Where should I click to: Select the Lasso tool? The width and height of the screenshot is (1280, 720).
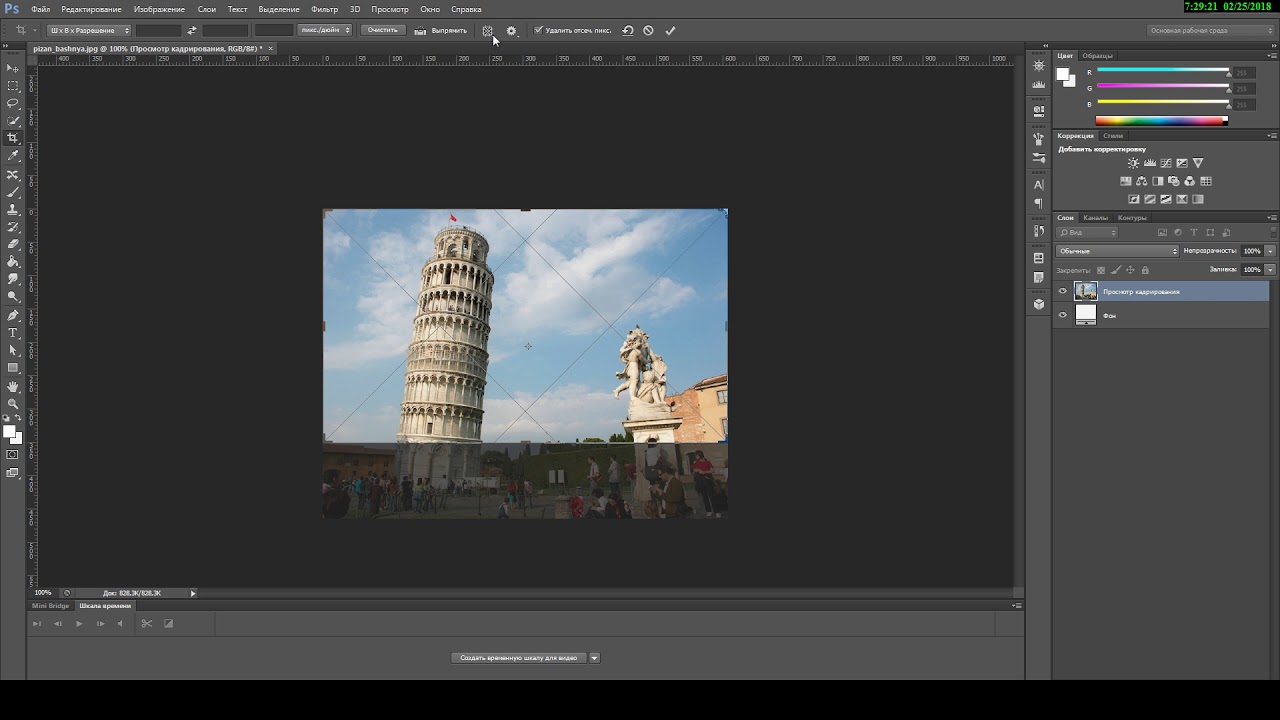pyautogui.click(x=13, y=103)
